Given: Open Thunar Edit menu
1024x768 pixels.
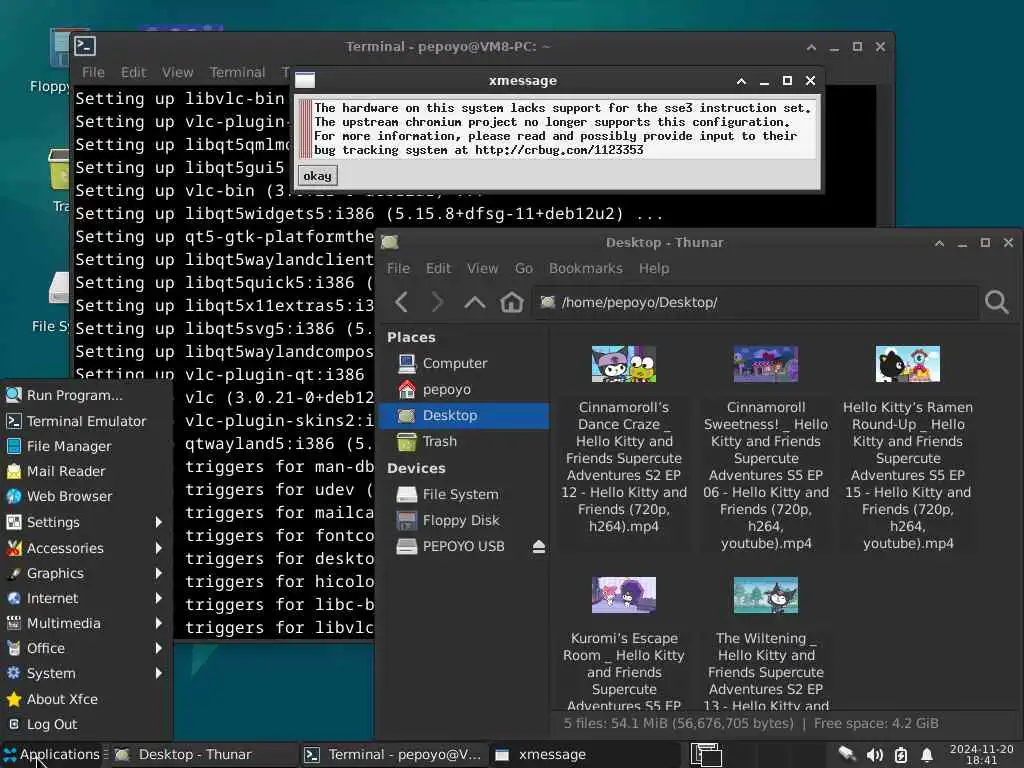Looking at the screenshot, I should click(438, 268).
